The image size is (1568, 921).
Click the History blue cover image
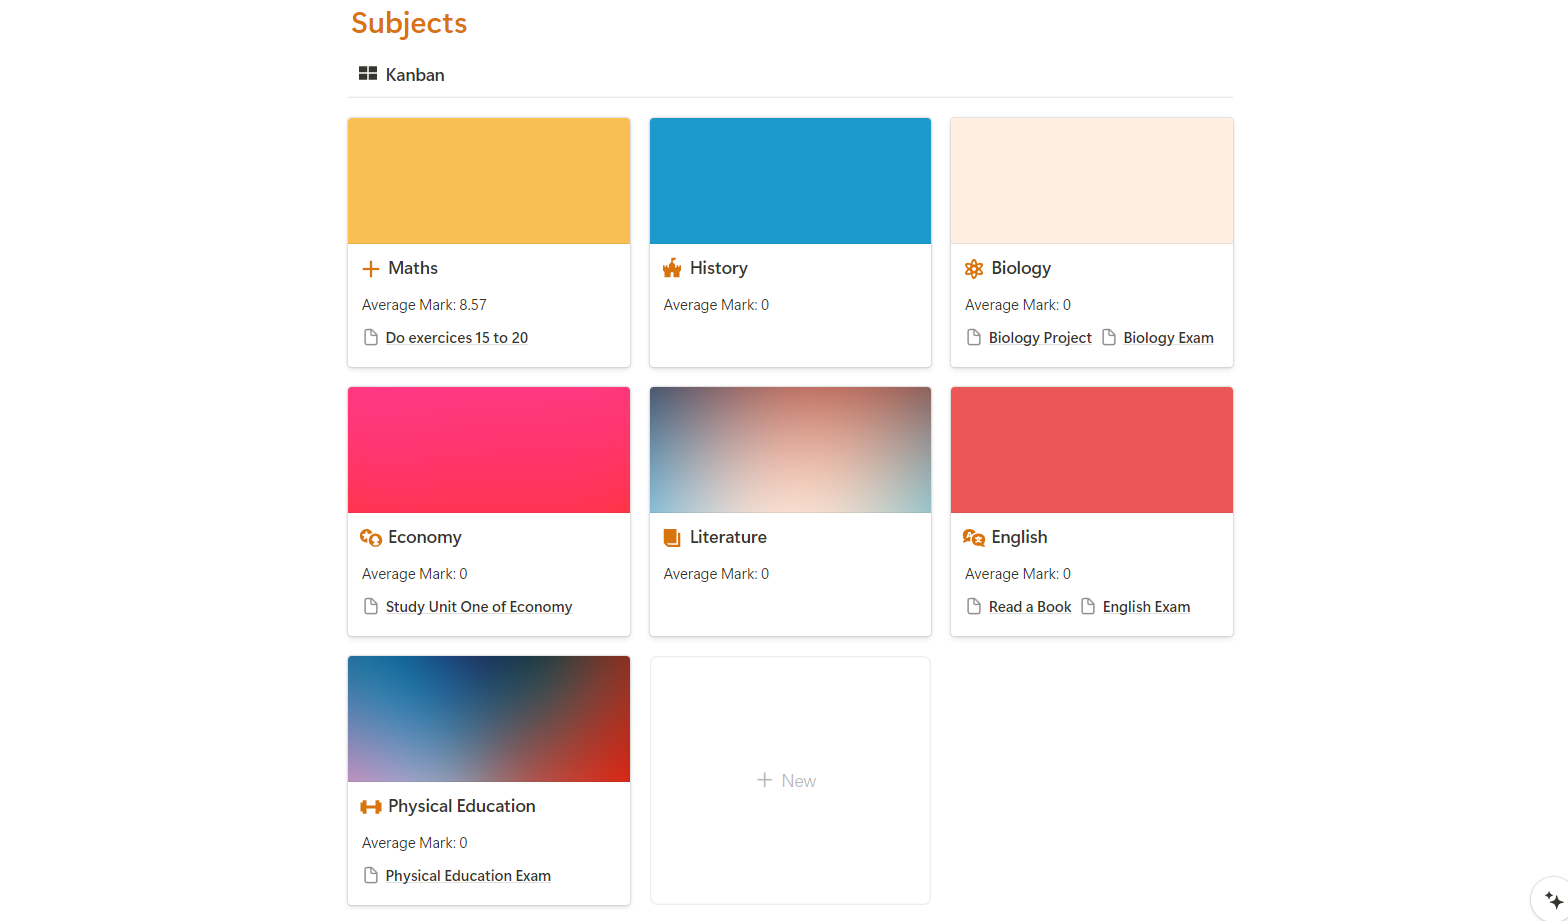790,181
